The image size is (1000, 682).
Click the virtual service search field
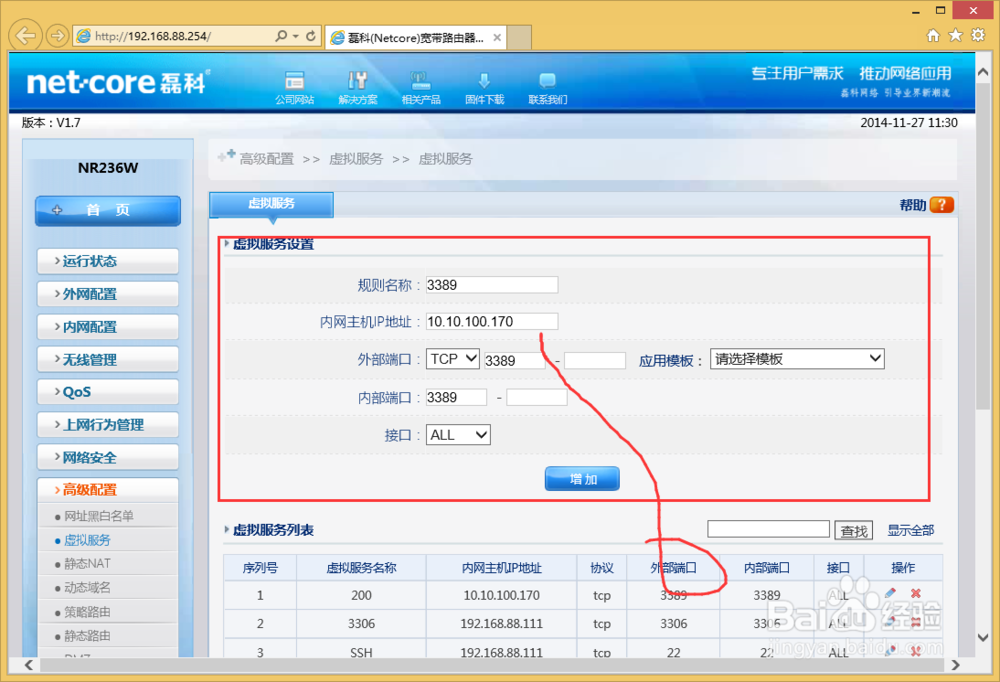tap(768, 529)
